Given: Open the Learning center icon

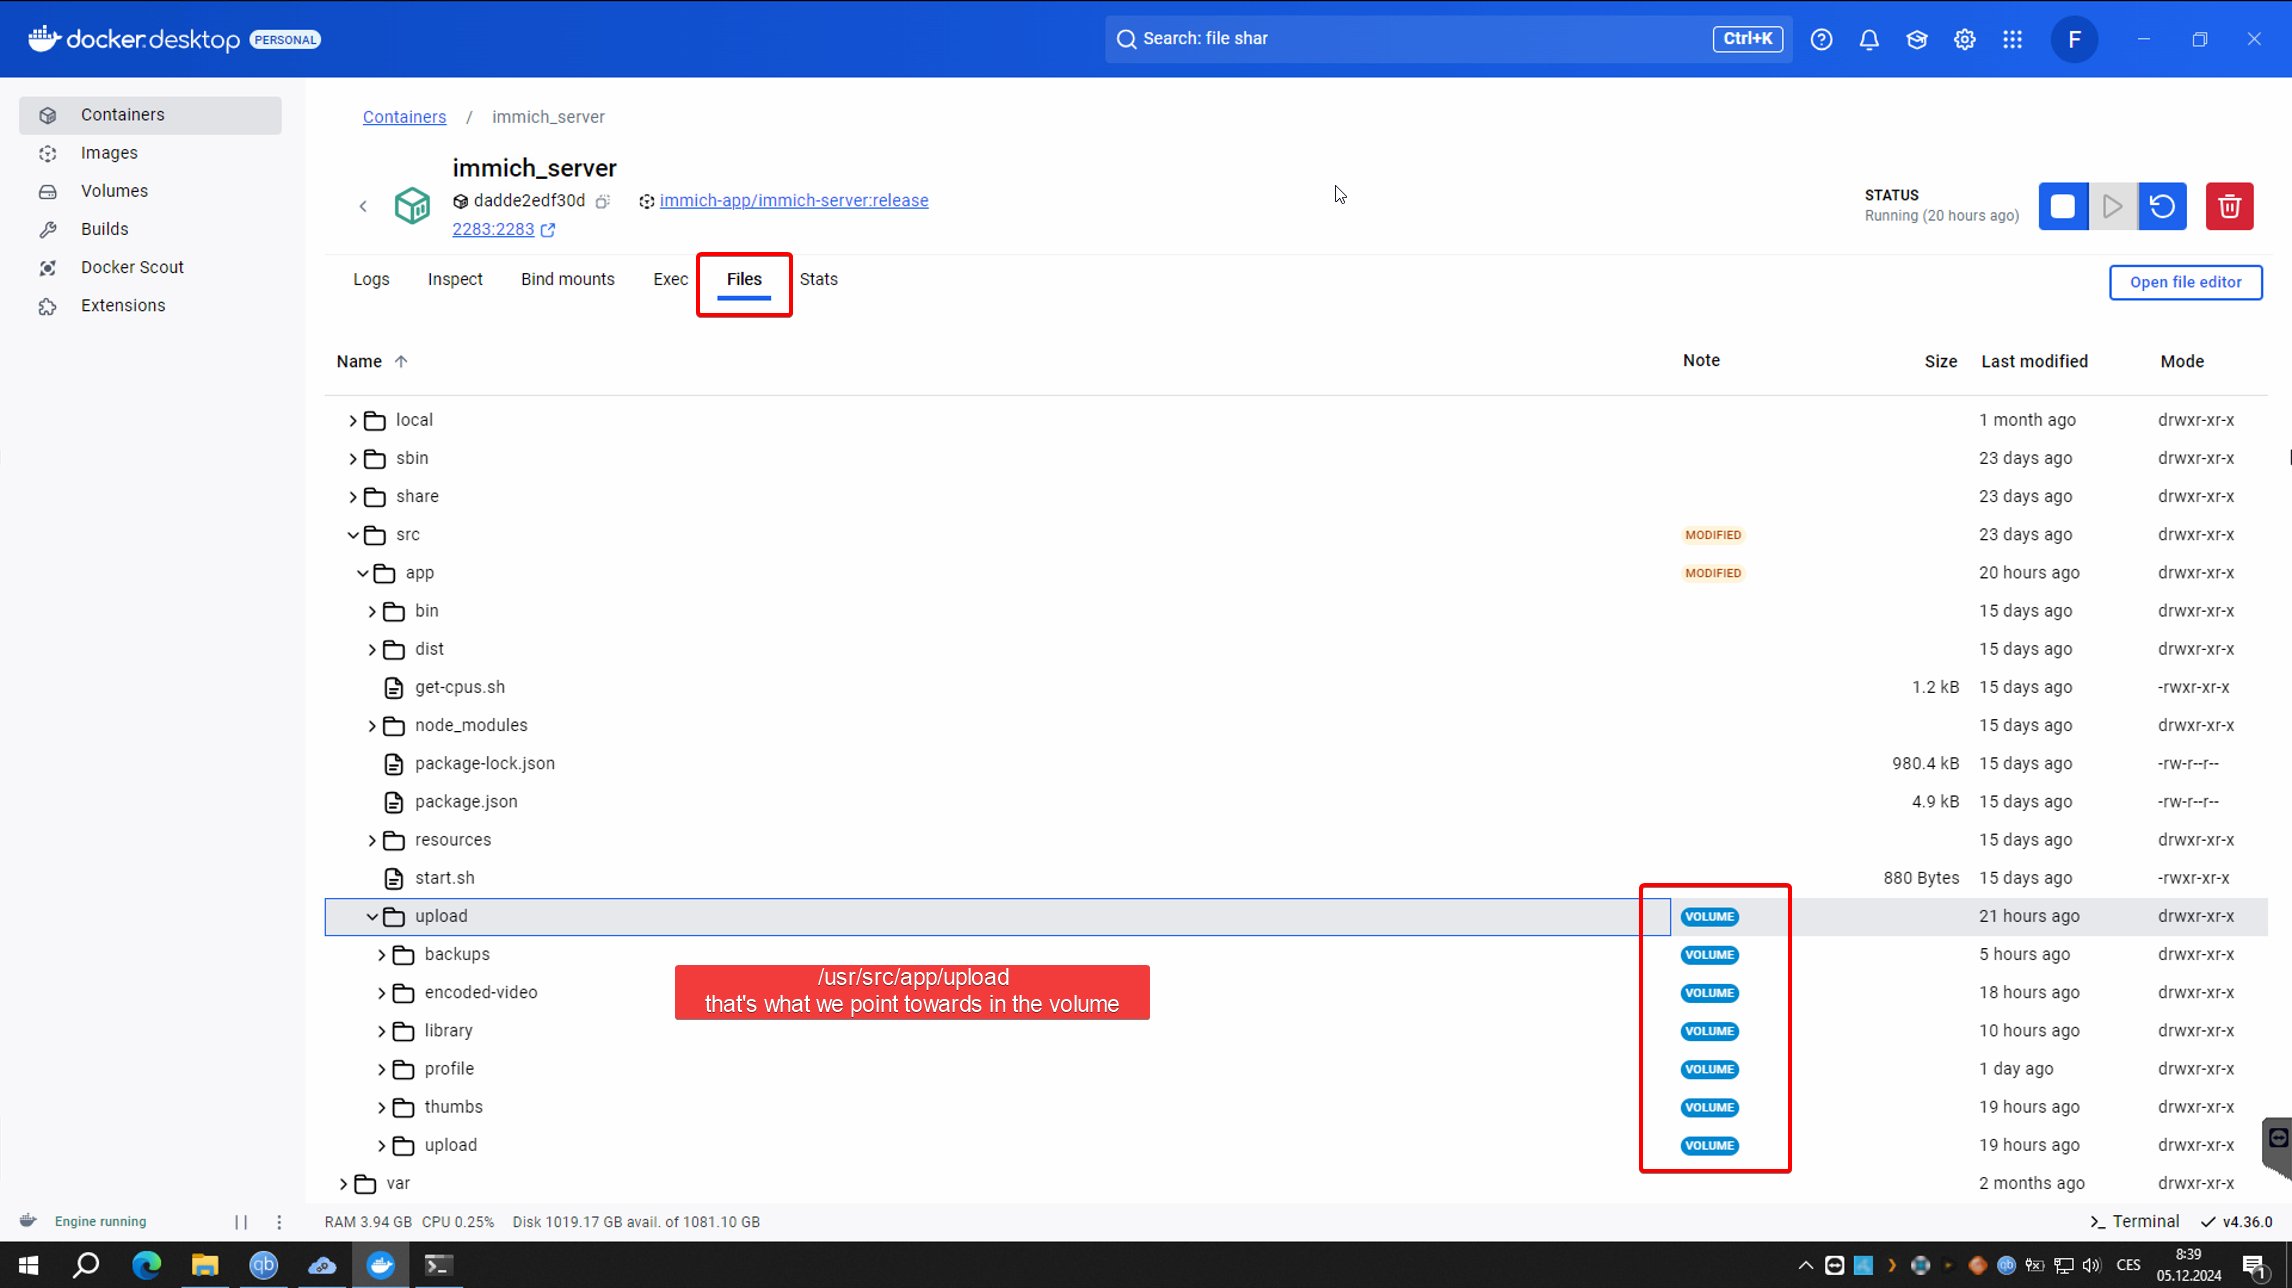Looking at the screenshot, I should tap(1916, 39).
